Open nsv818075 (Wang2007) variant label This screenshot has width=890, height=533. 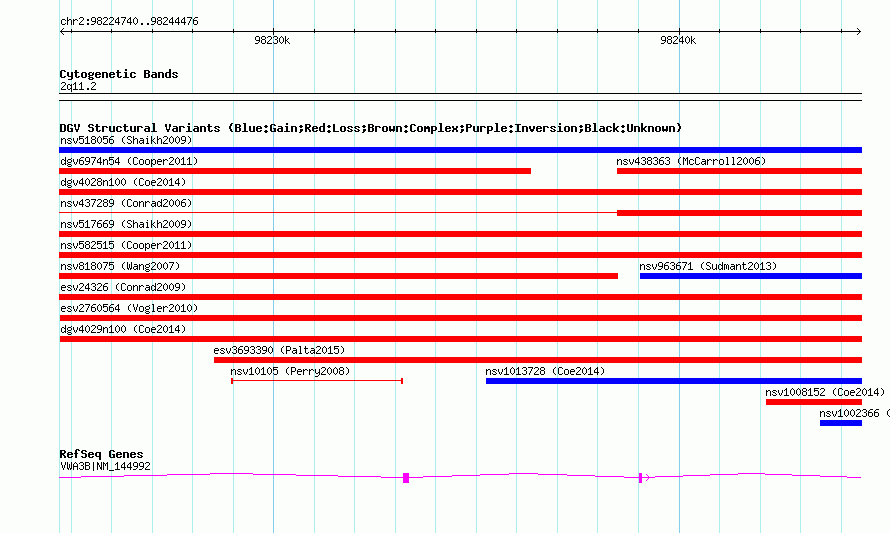pos(120,266)
